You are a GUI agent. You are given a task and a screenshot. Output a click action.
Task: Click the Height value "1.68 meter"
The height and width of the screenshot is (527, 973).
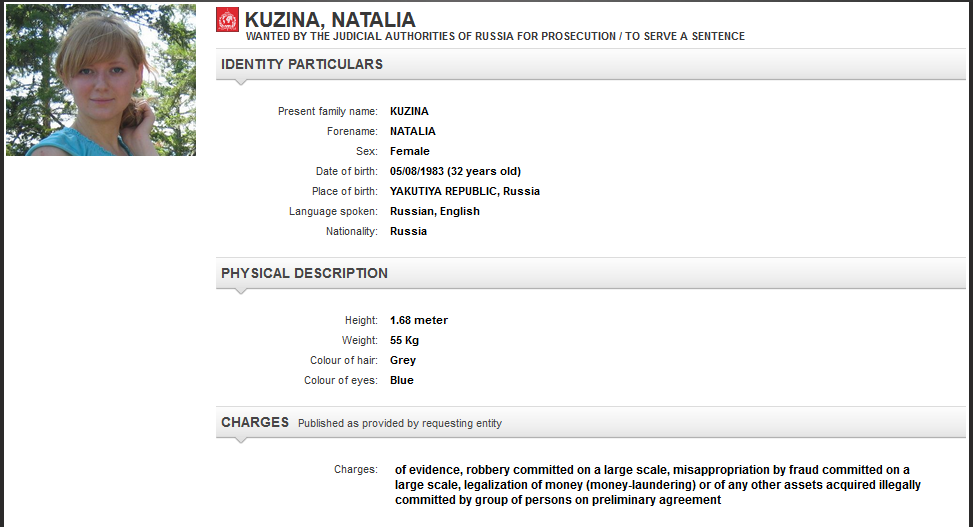419,320
